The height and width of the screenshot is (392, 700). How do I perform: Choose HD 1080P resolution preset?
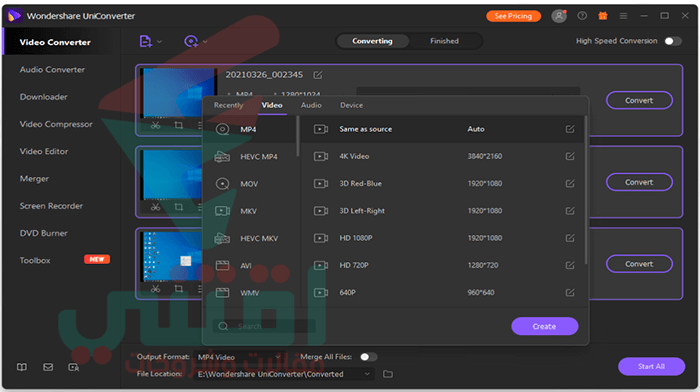pyautogui.click(x=442, y=238)
